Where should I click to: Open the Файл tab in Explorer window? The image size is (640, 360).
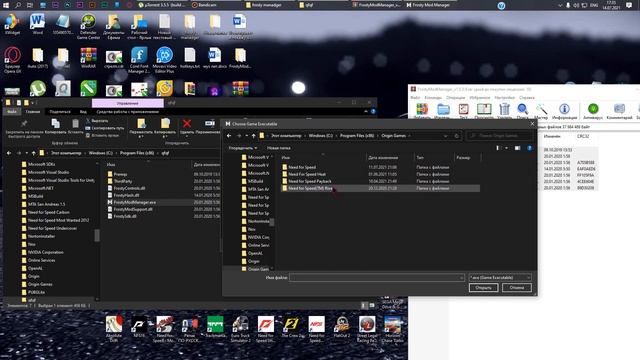point(12,111)
